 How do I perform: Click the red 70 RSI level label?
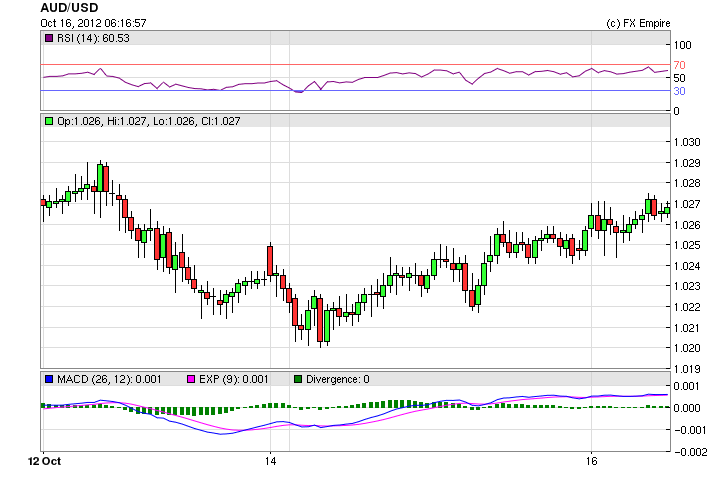point(679,65)
